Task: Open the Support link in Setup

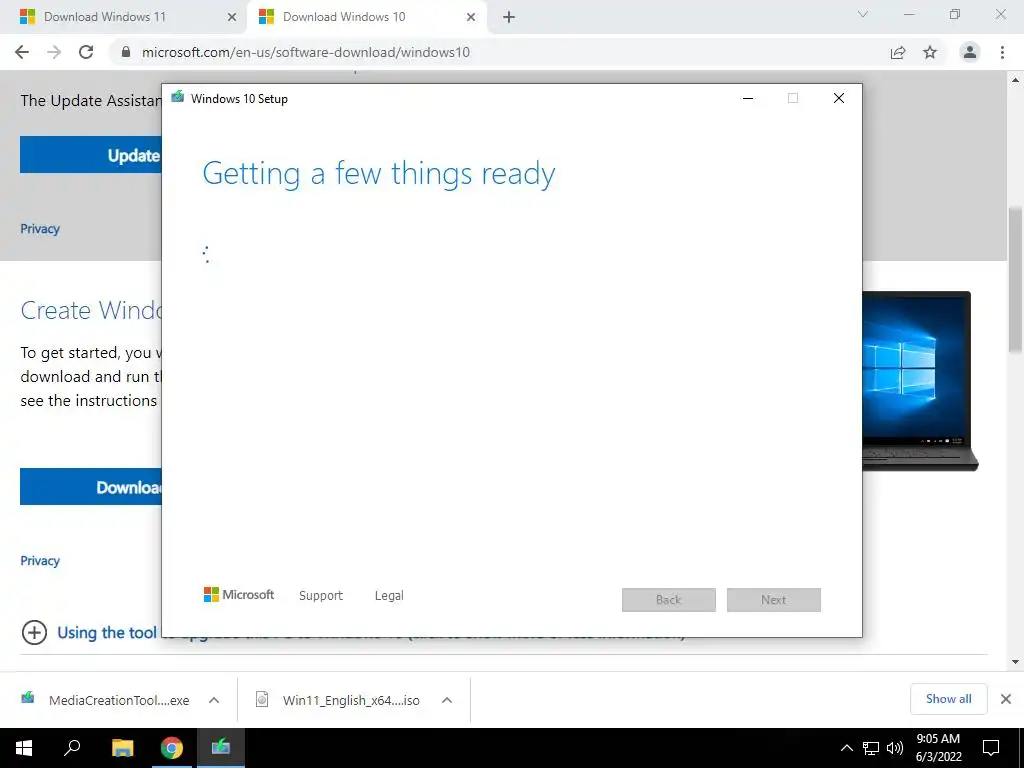Action: [x=321, y=596]
